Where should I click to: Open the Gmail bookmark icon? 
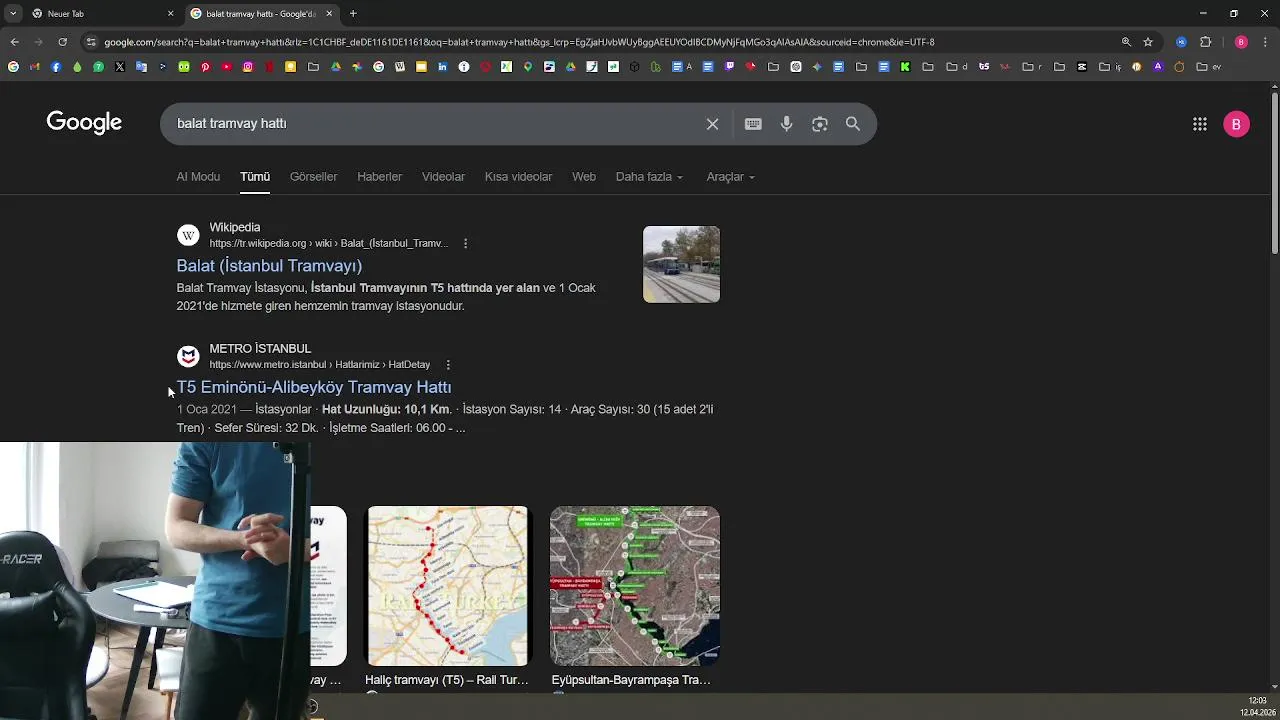(34, 67)
